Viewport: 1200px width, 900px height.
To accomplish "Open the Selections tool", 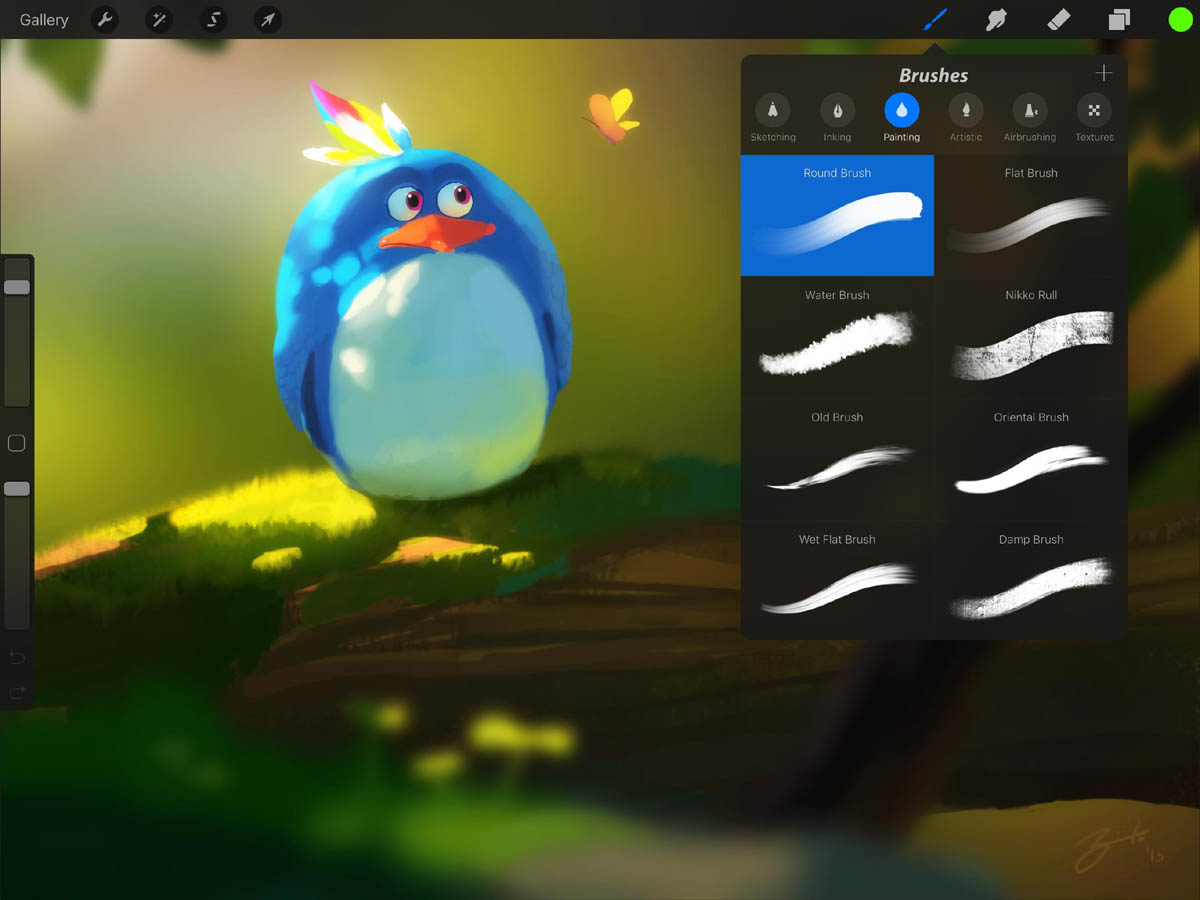I will tap(213, 19).
